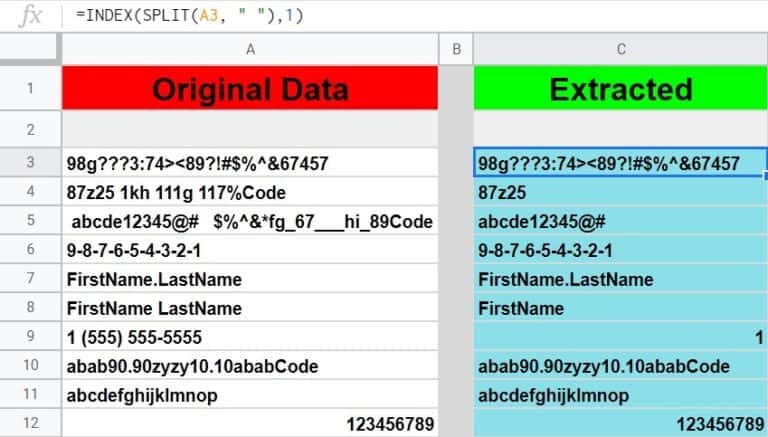The width and height of the screenshot is (768, 437).
Task: Select empty cell A2
Action: point(250,129)
